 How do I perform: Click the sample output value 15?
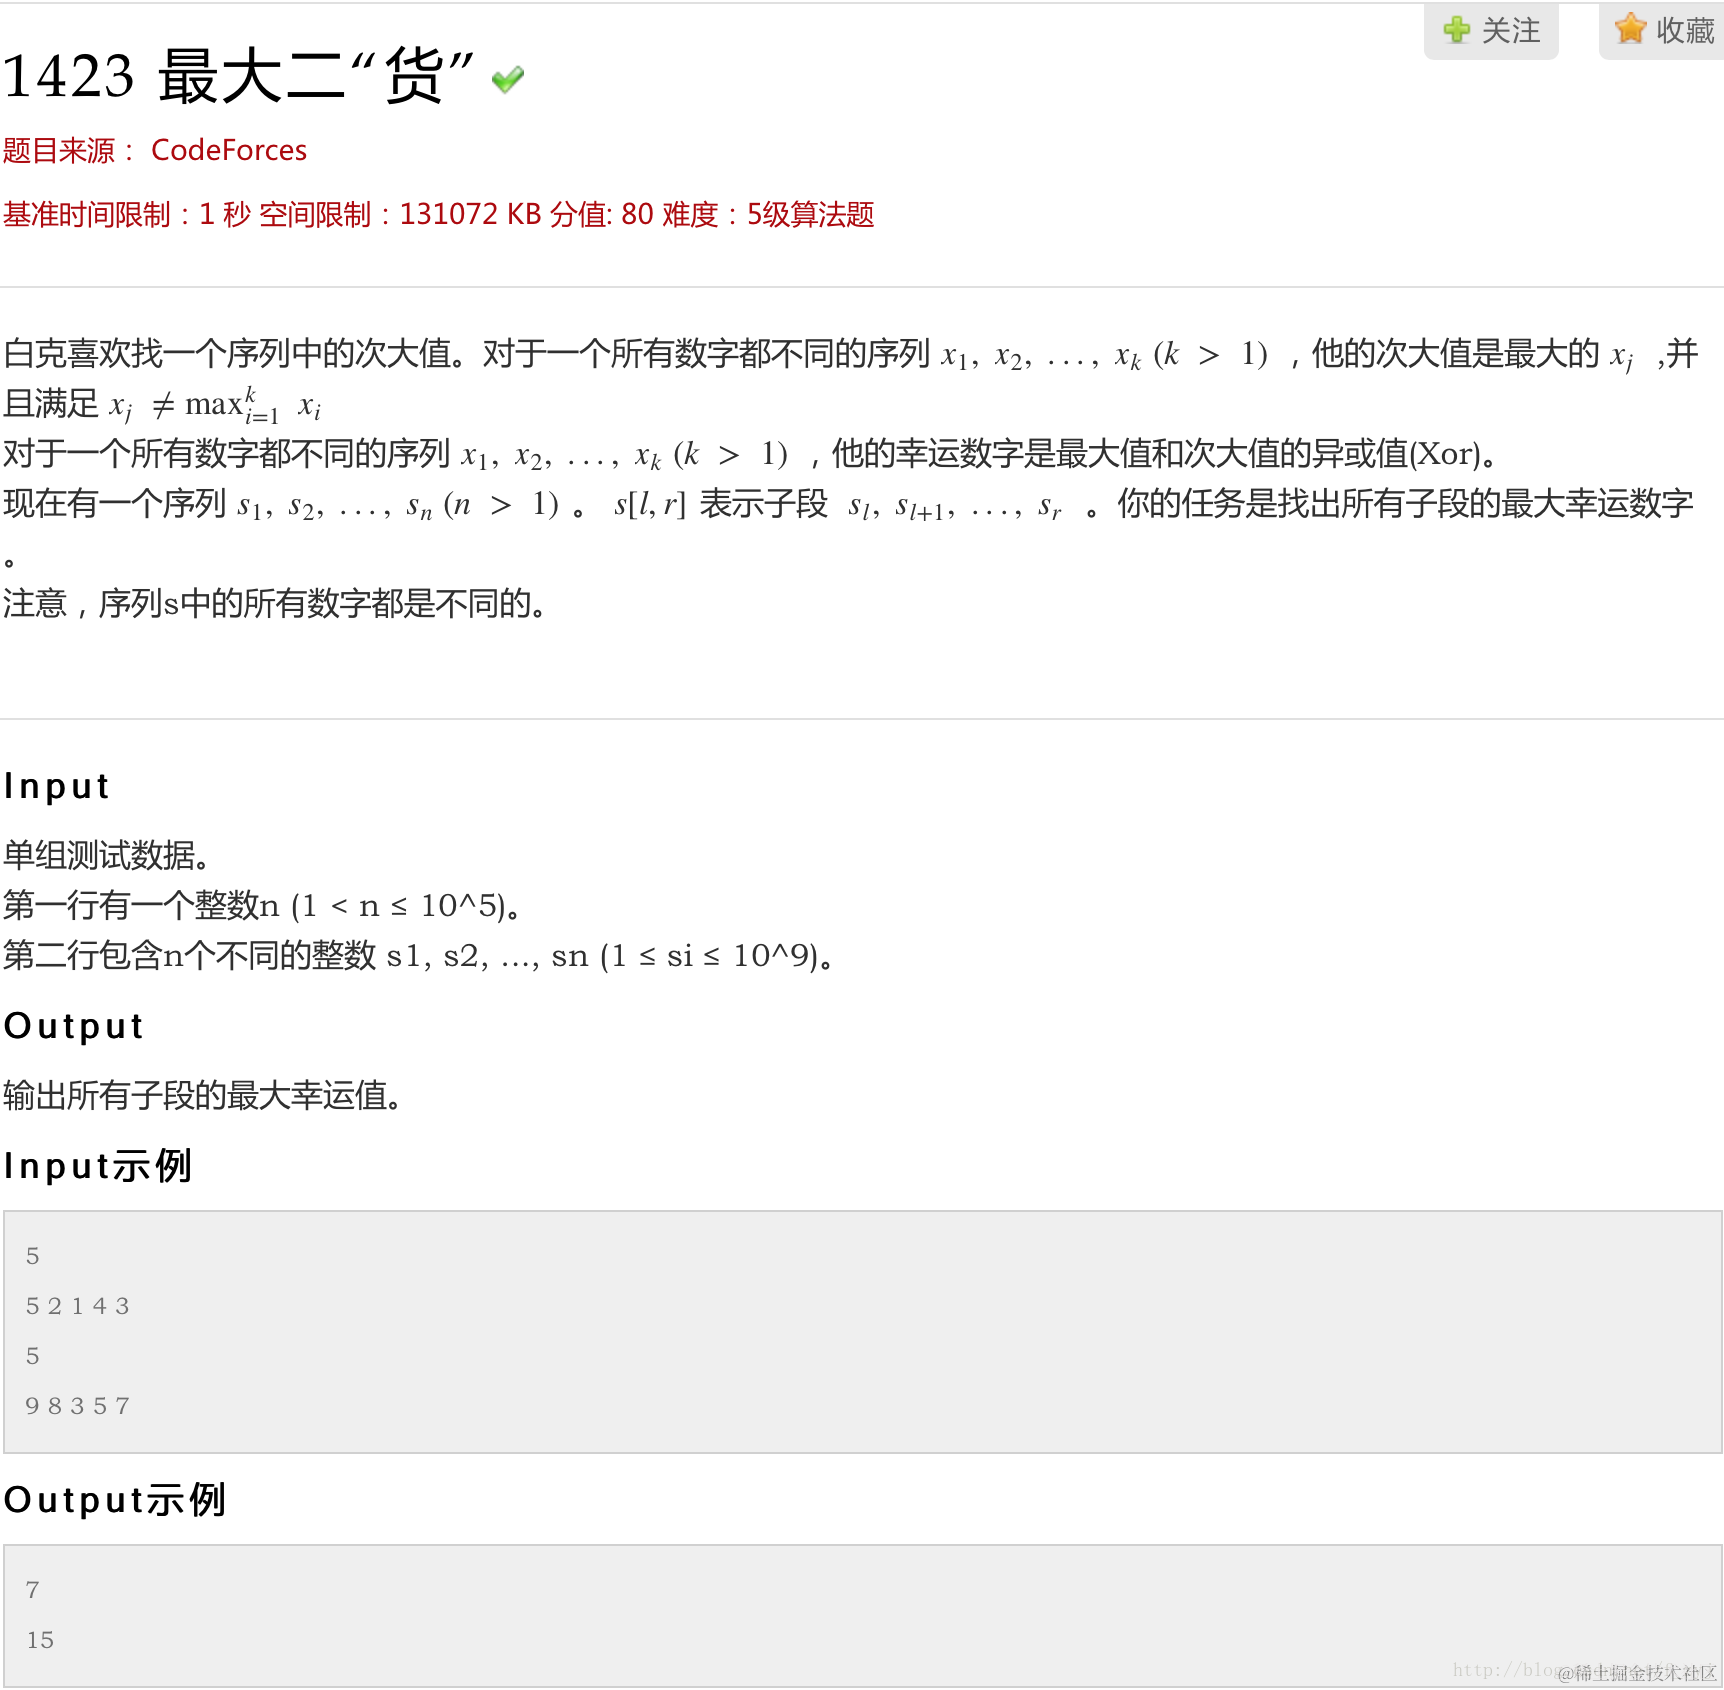(x=40, y=1640)
